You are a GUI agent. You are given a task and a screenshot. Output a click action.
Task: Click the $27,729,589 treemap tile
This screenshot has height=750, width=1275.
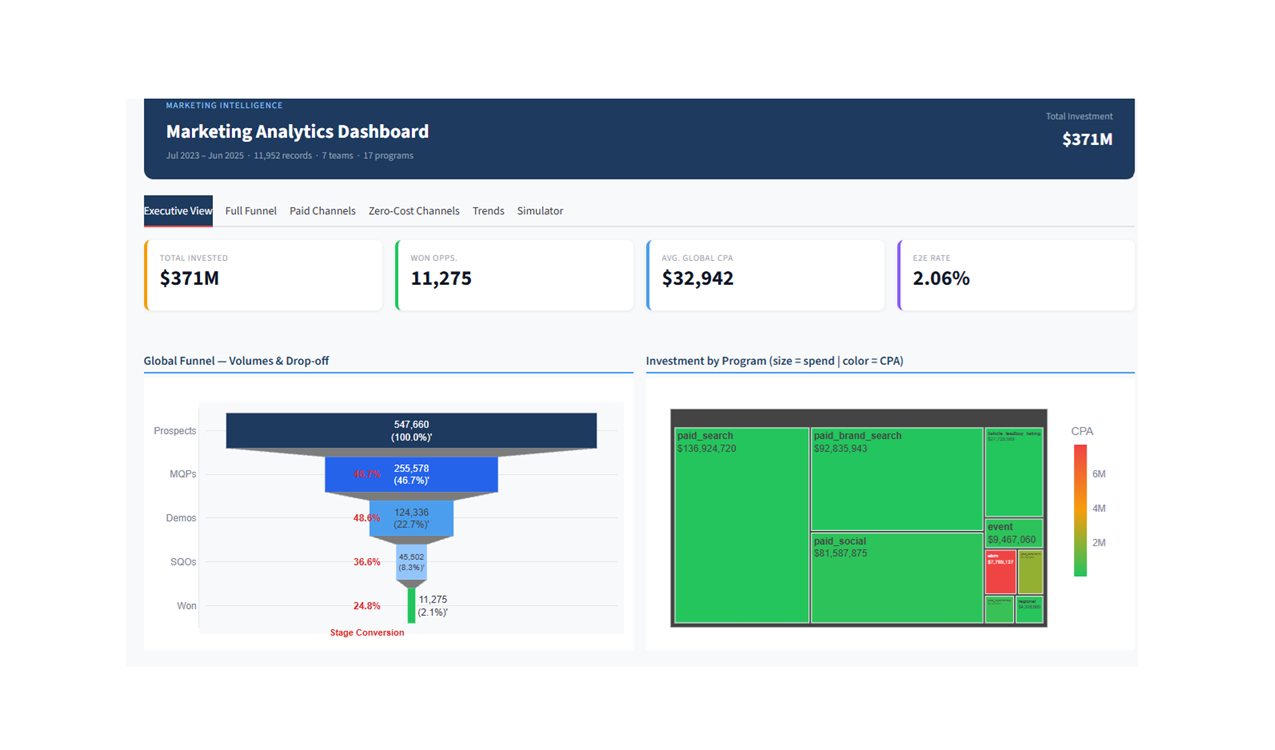[1014, 472]
